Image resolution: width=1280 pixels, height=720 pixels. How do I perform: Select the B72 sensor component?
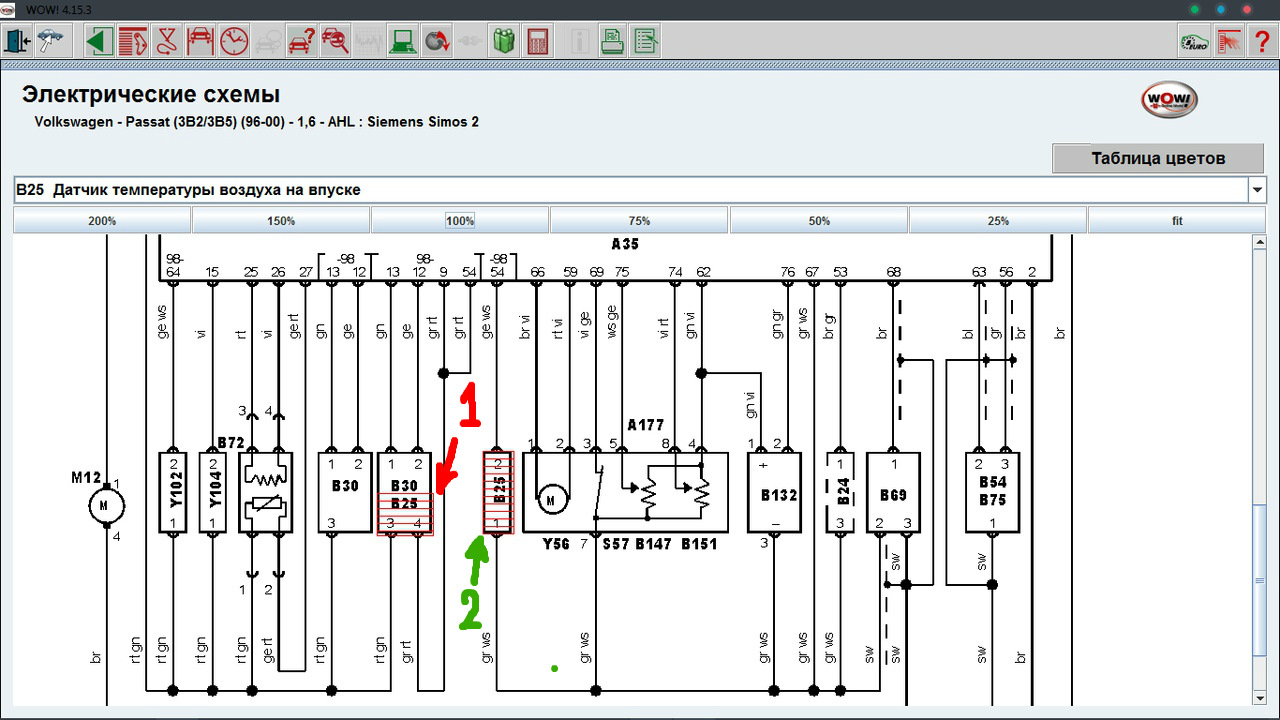[x=265, y=492]
